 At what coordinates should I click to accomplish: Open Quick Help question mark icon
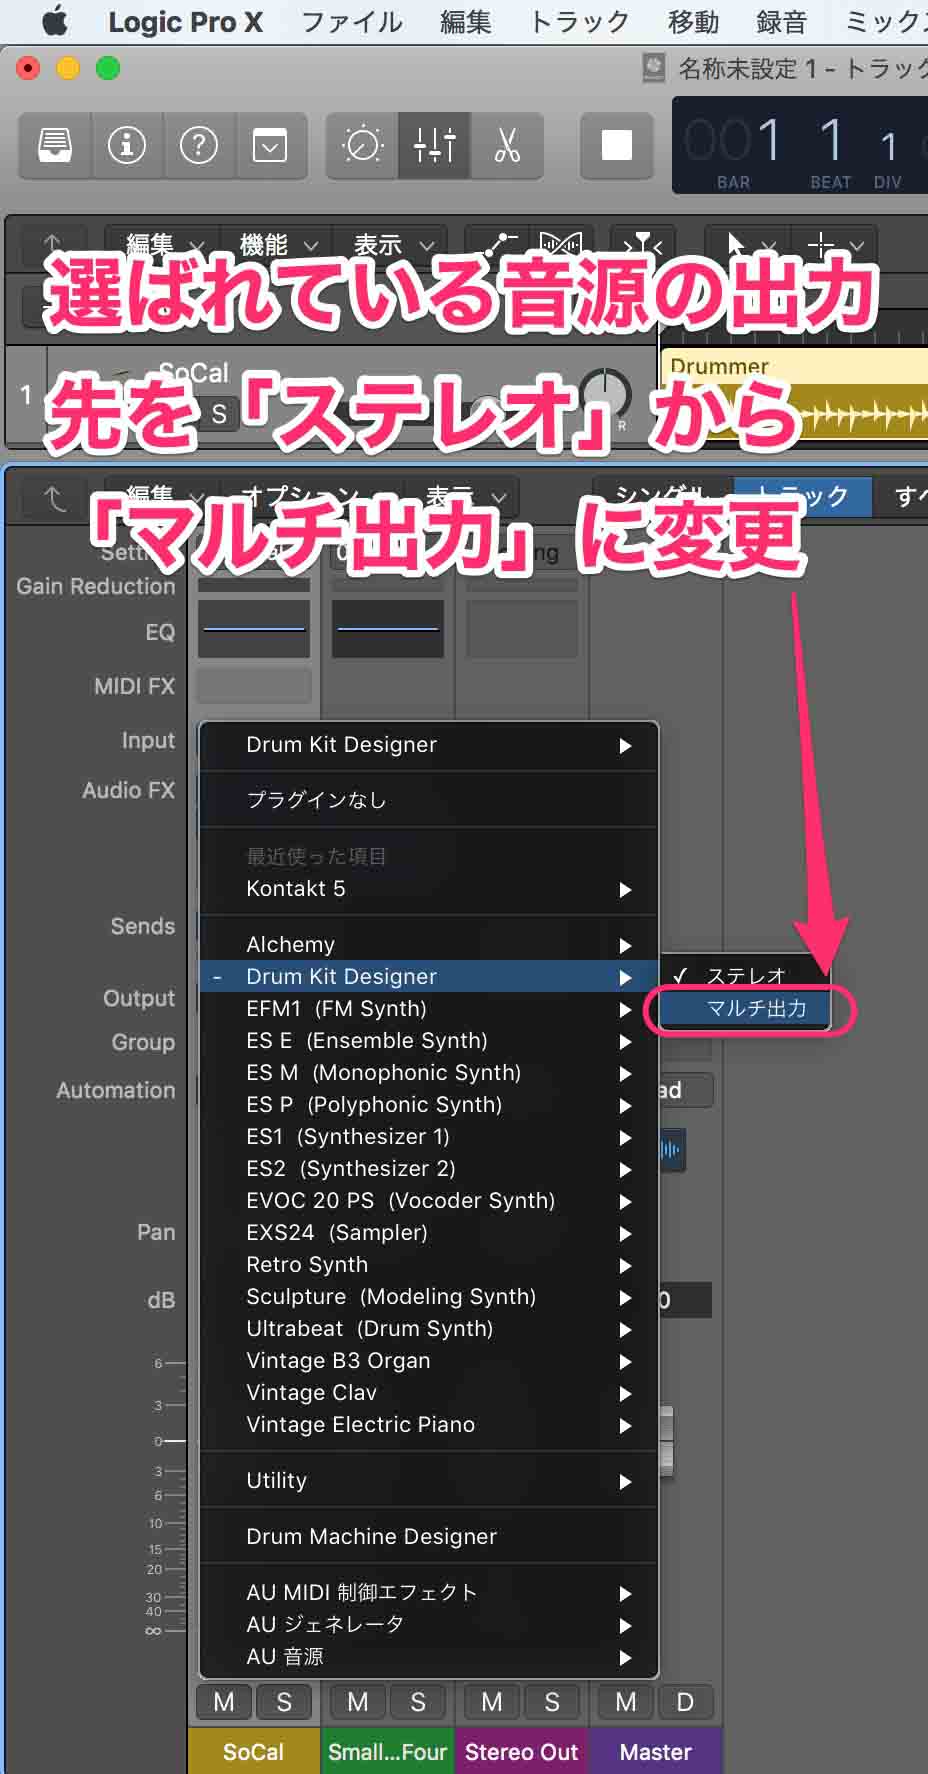pyautogui.click(x=199, y=146)
